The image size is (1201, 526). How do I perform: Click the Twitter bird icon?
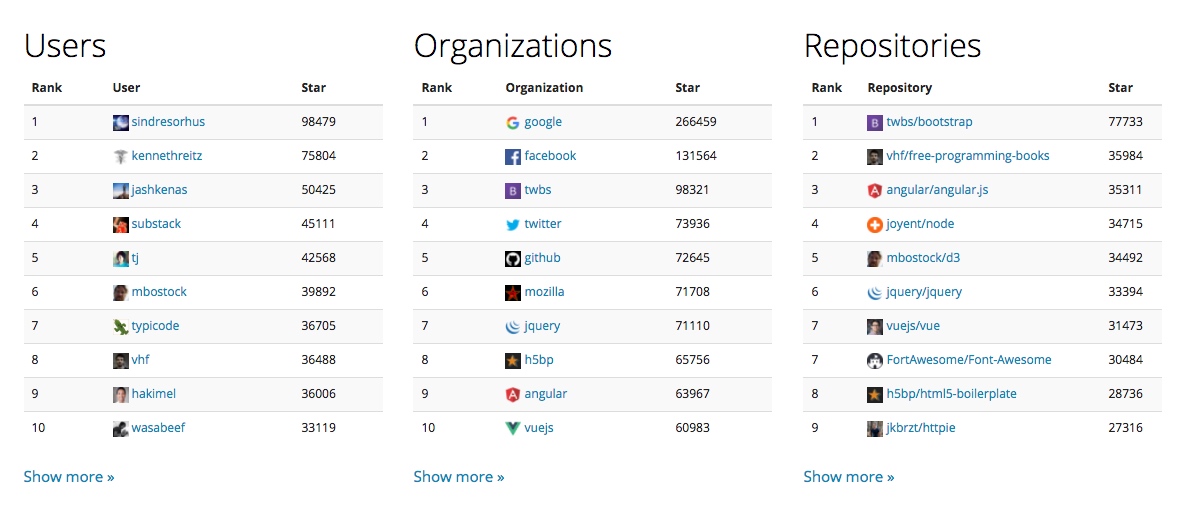click(513, 224)
